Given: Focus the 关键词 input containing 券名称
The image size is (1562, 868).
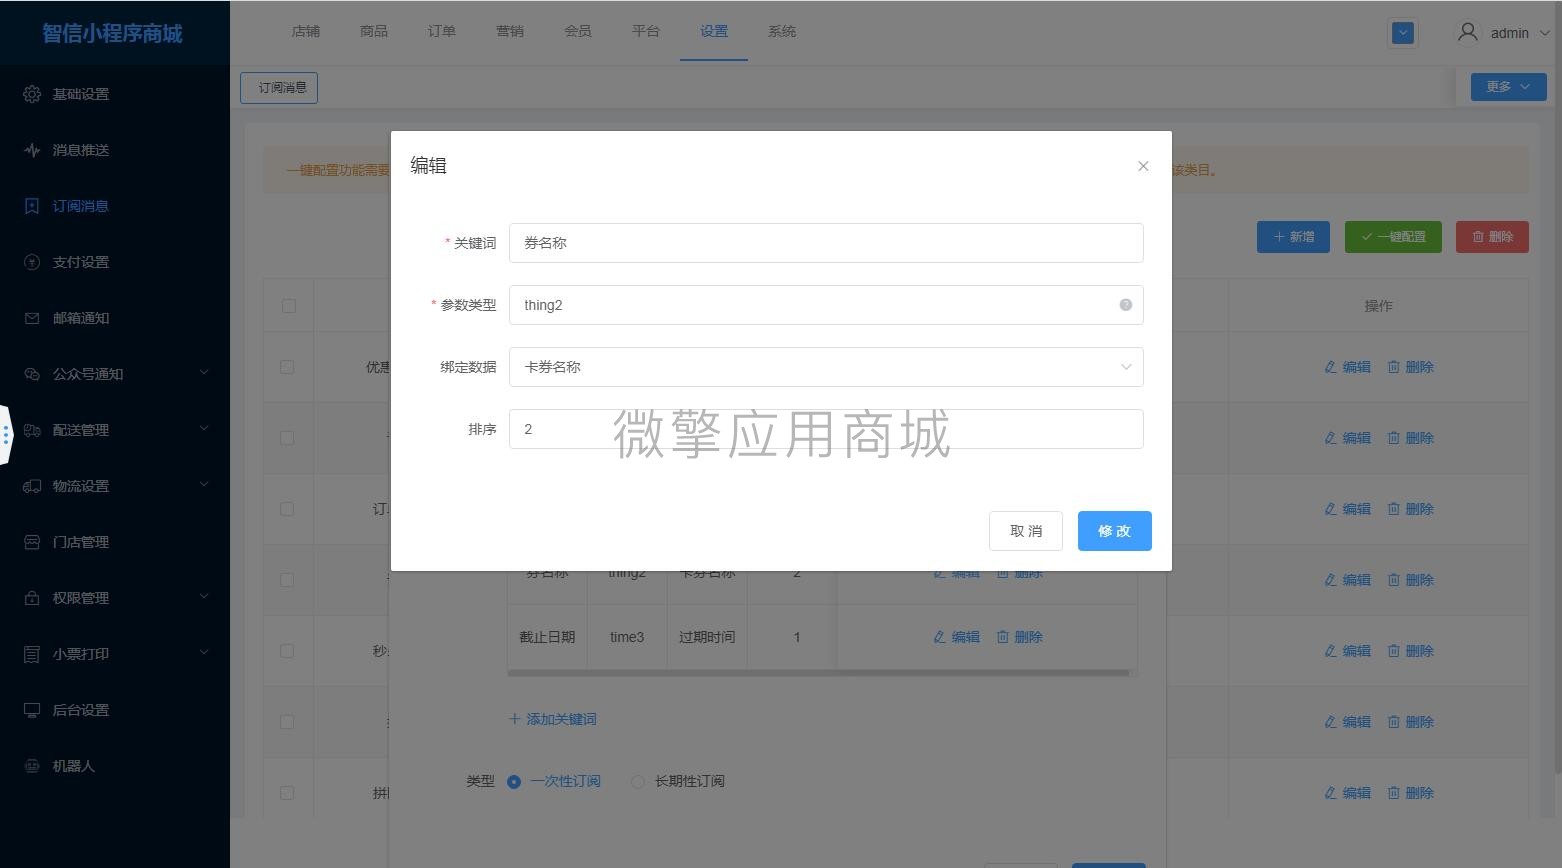Looking at the screenshot, I should [826, 243].
